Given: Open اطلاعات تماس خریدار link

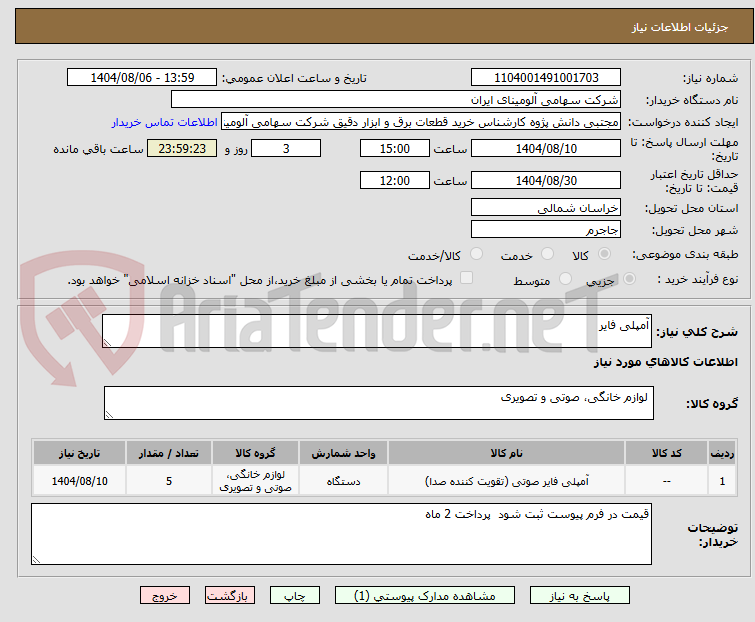Looking at the screenshot, I should (x=165, y=122).
